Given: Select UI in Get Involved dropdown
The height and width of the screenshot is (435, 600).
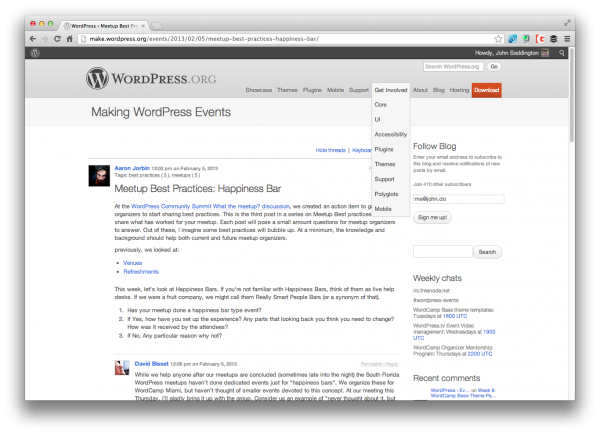Looking at the screenshot, I should click(x=377, y=119).
